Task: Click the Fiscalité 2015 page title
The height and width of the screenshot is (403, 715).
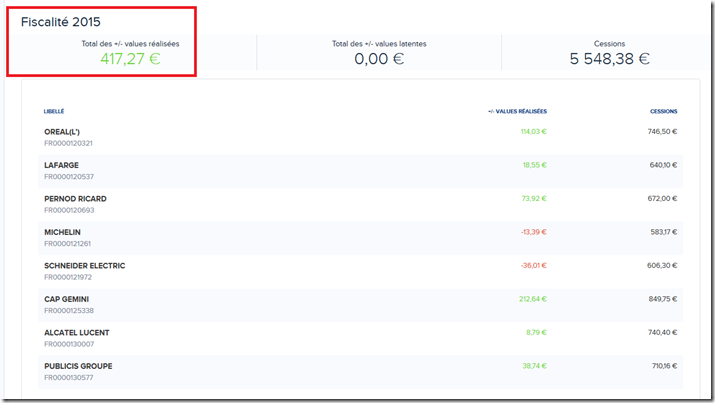Action: pos(60,21)
